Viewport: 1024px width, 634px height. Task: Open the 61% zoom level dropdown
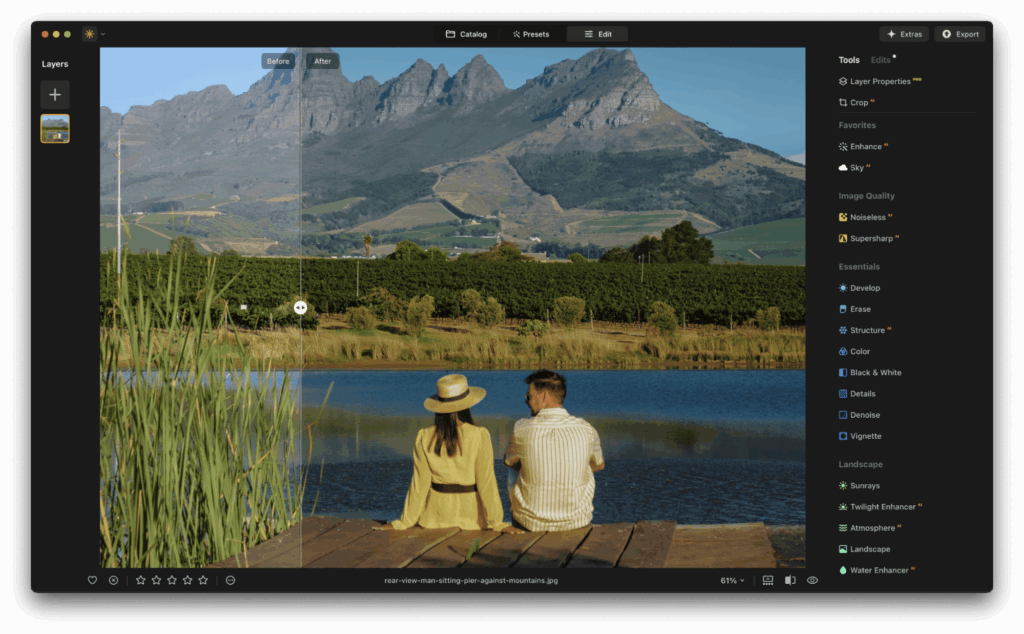pyautogui.click(x=730, y=580)
